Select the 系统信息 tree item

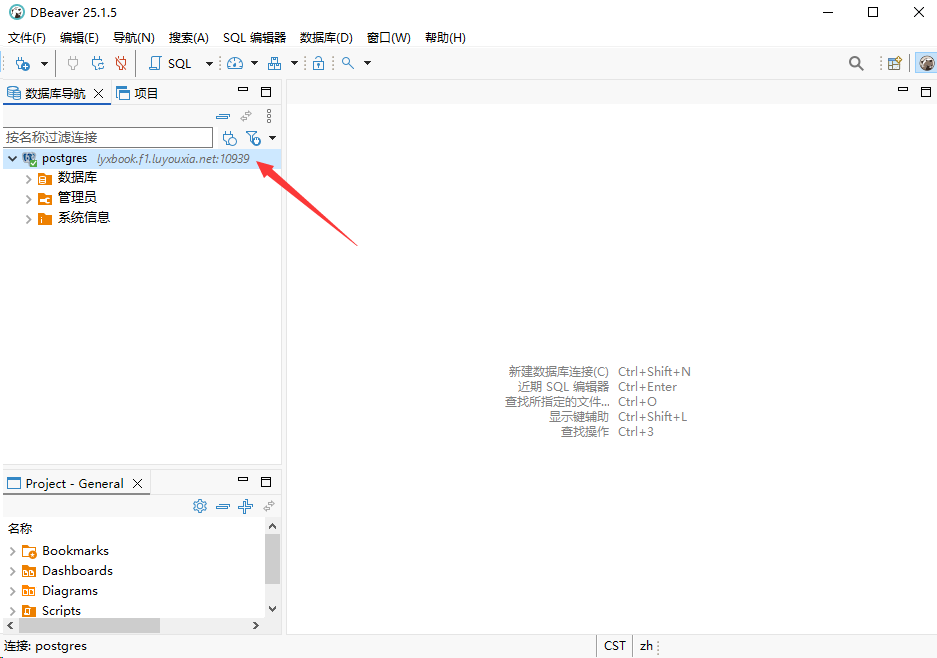click(84, 218)
